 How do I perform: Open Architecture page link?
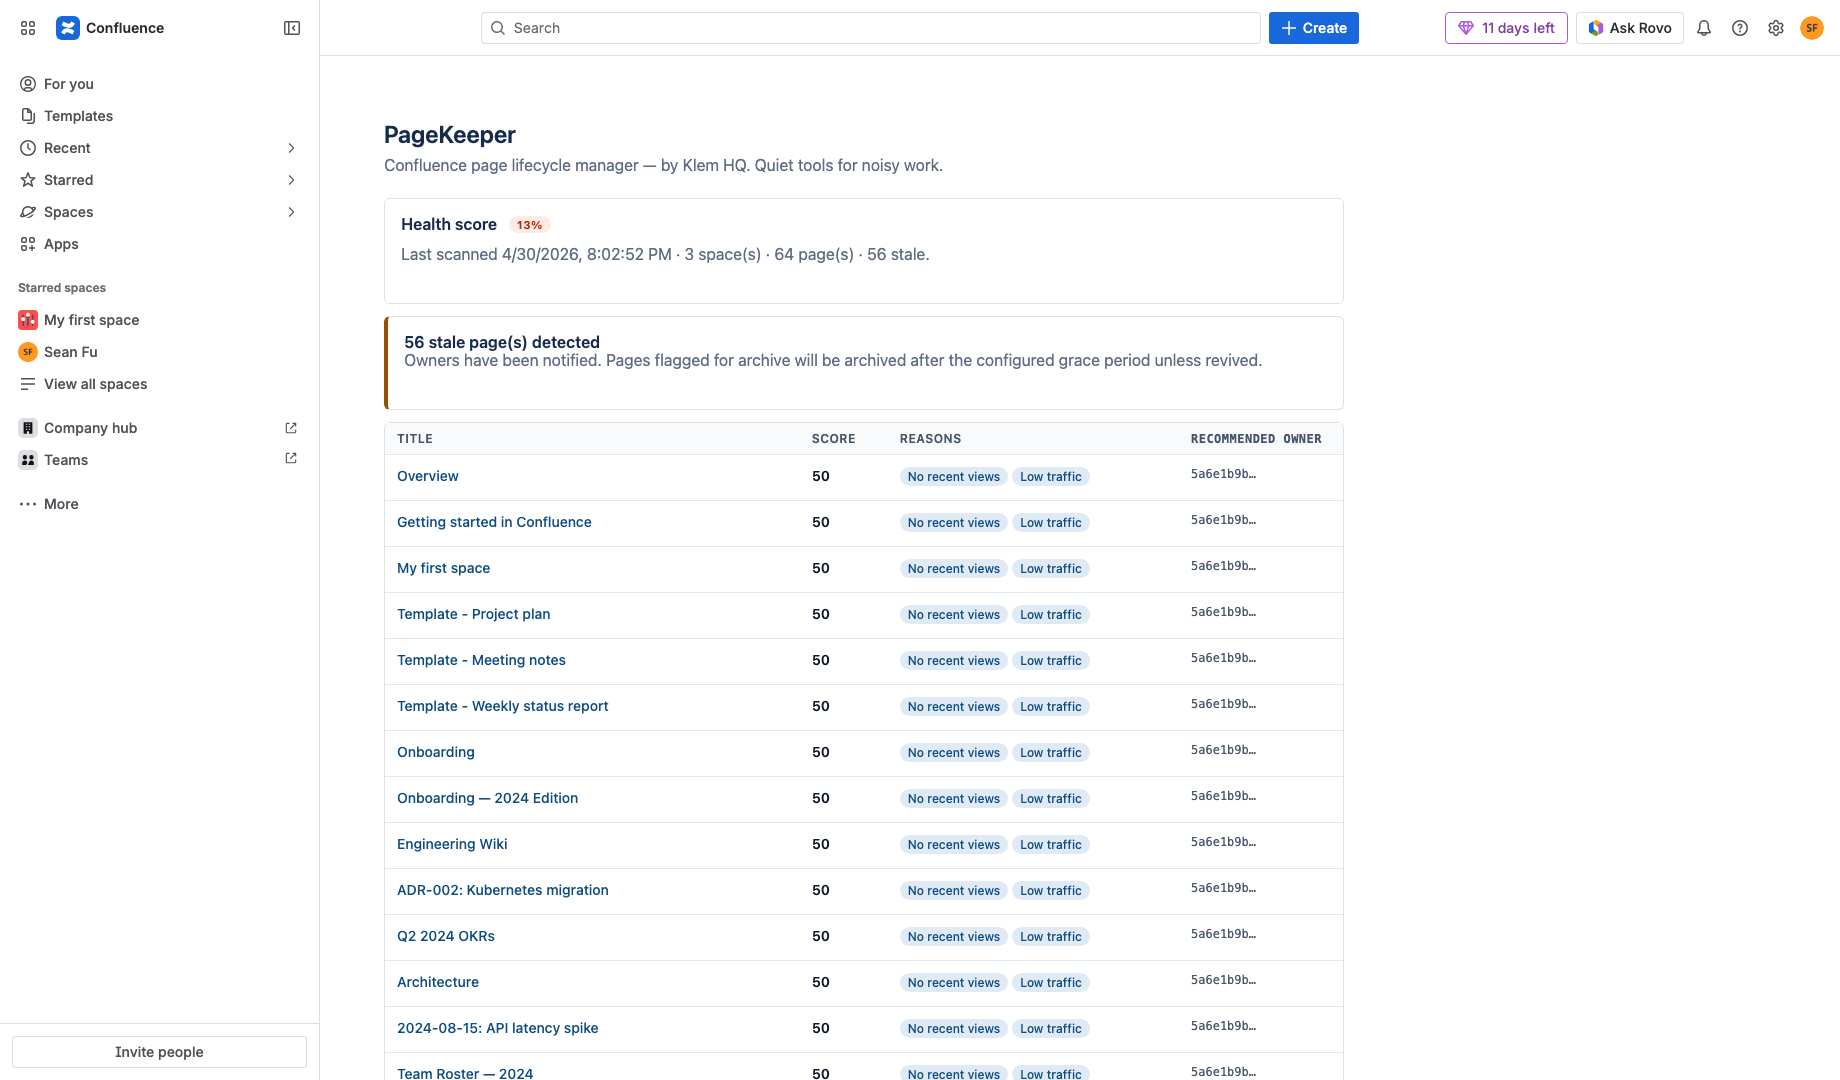point(438,982)
